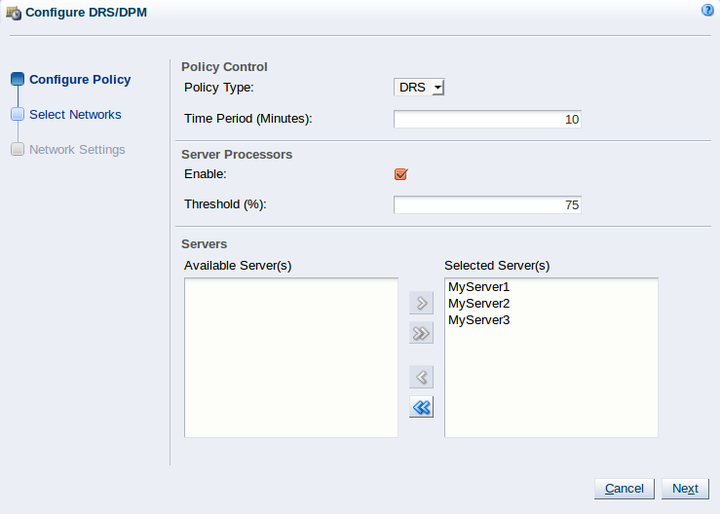Go to the Network Settings step

tap(77, 150)
